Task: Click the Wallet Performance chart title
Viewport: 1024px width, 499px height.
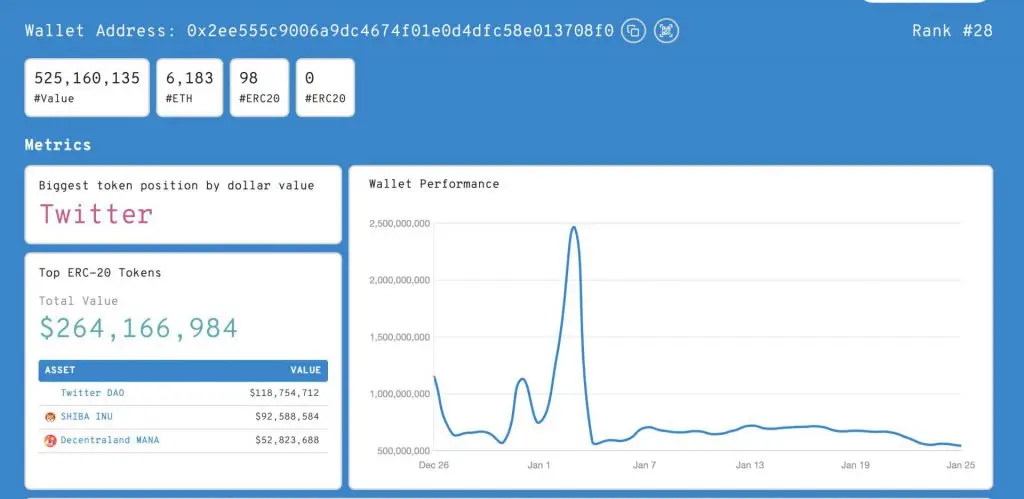Action: [x=434, y=184]
